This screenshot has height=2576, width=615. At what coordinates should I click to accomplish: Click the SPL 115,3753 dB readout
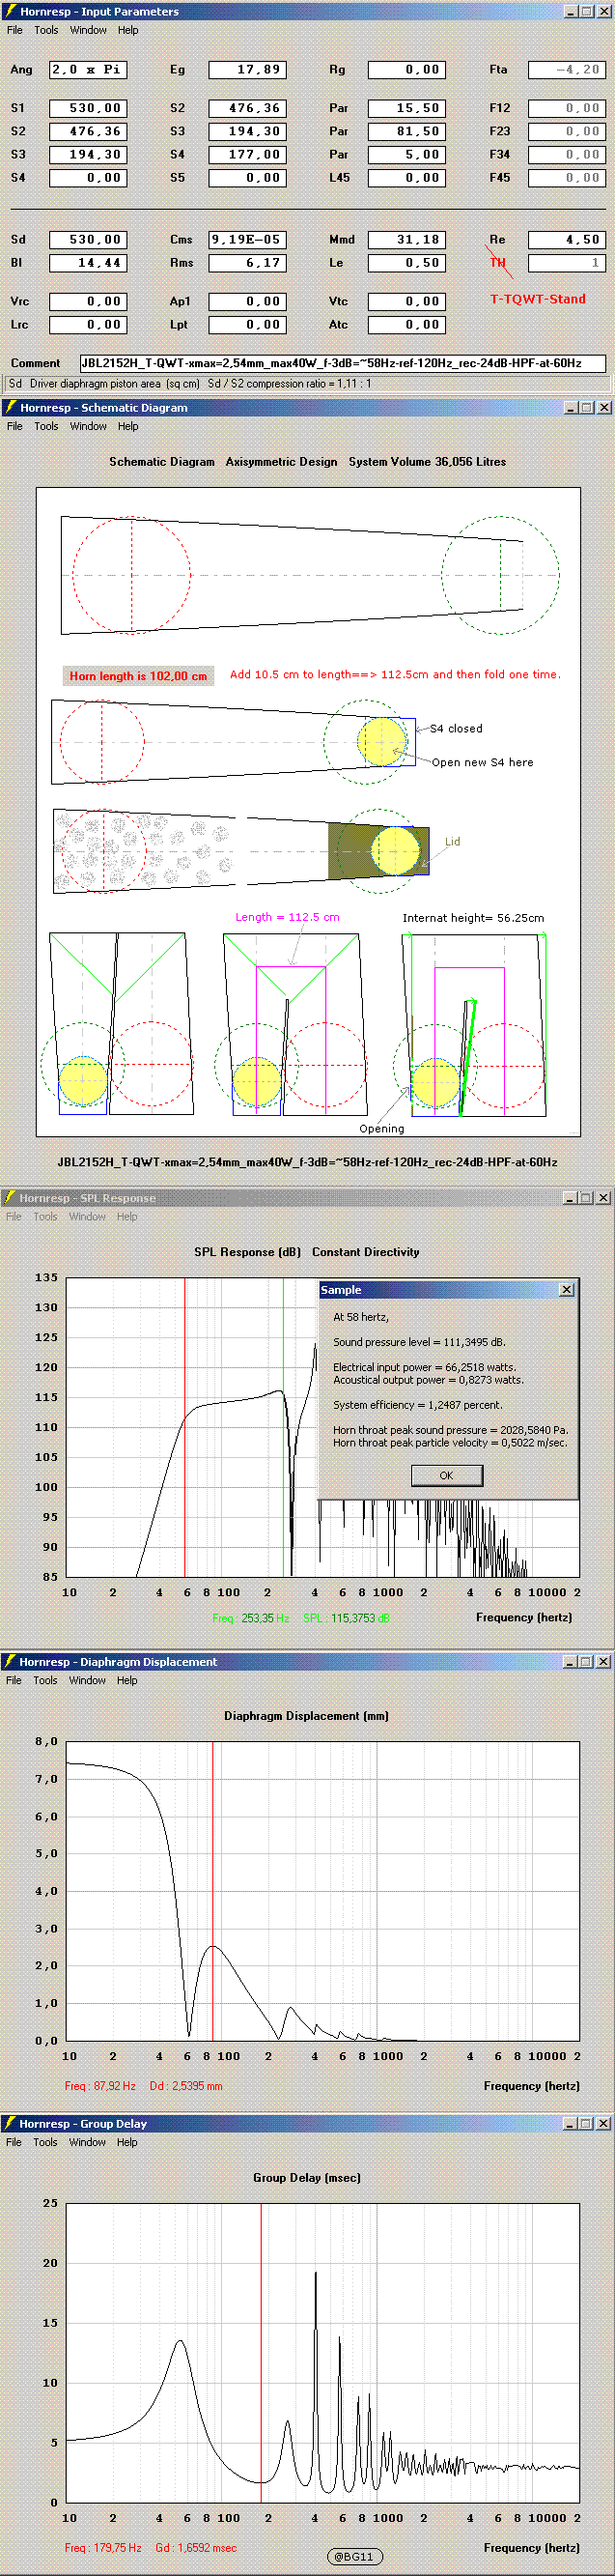pyautogui.click(x=346, y=1618)
